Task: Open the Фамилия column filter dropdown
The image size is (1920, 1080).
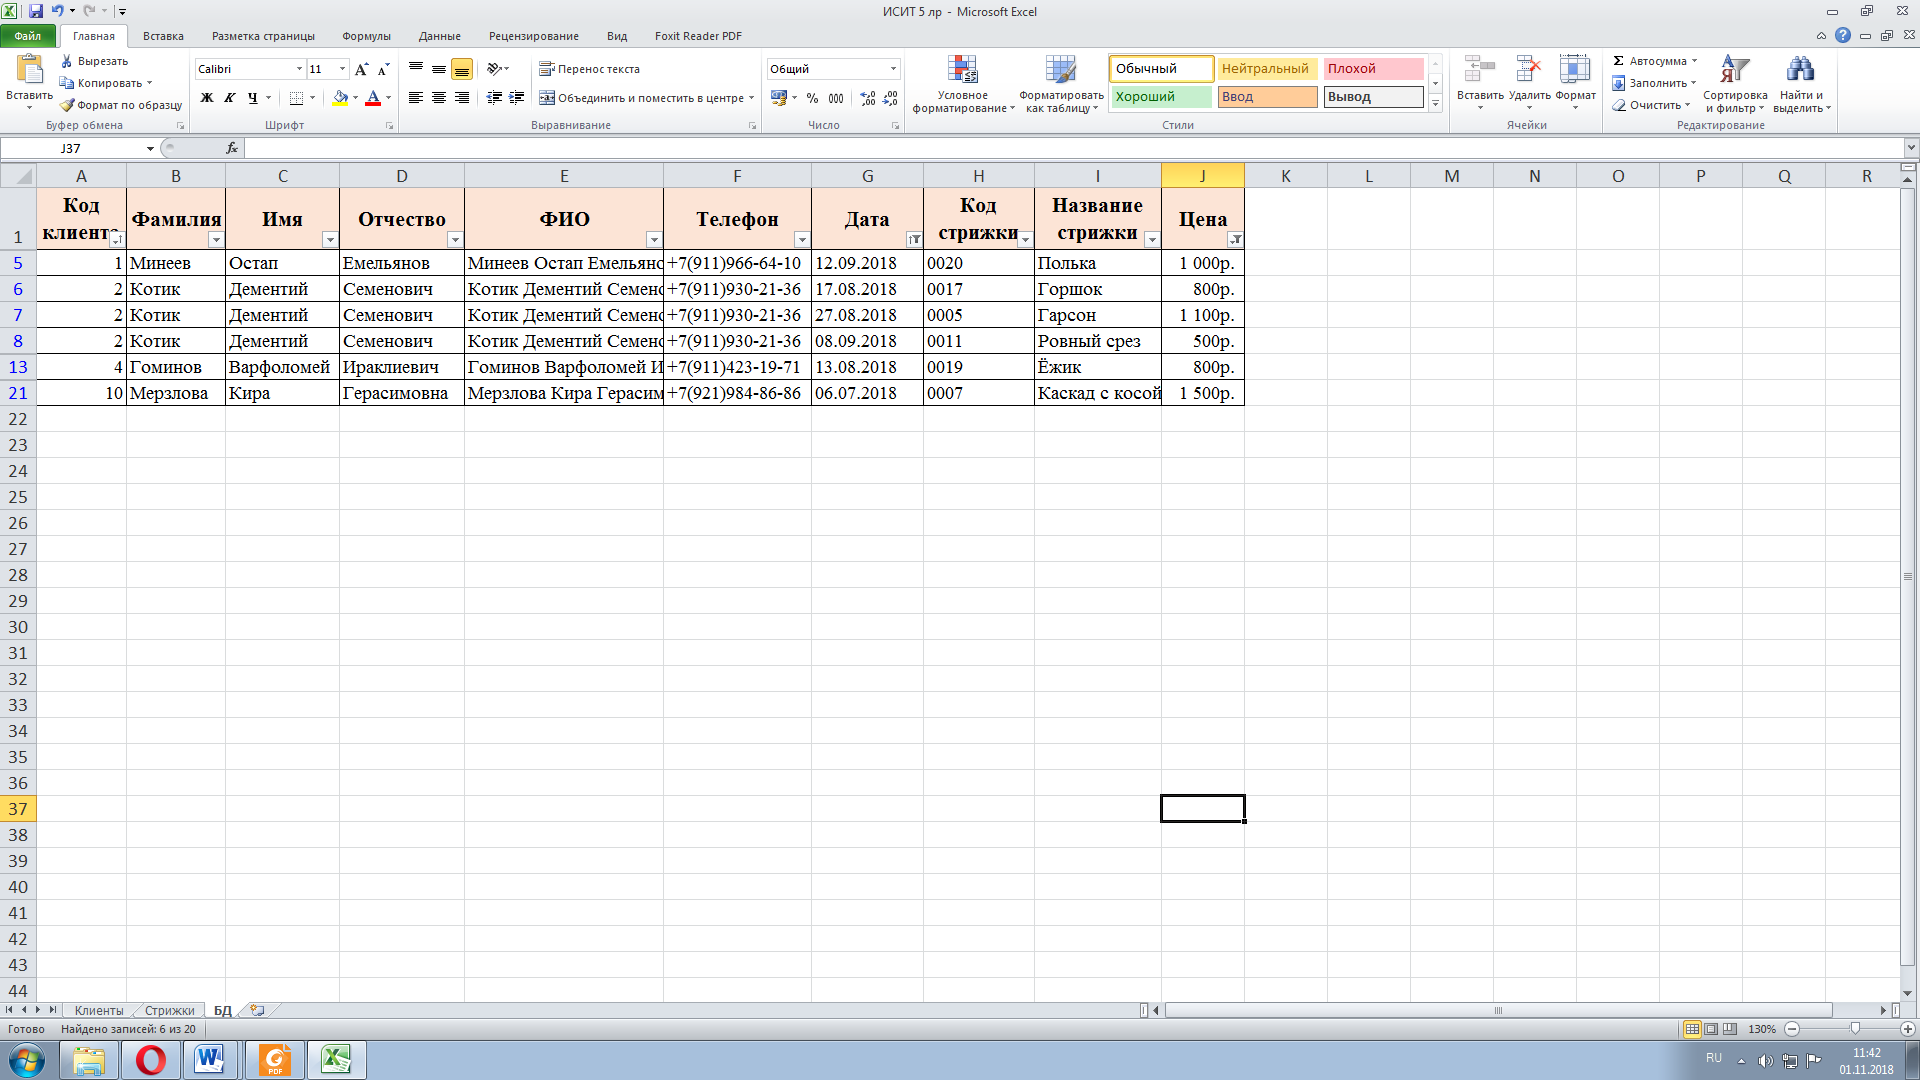Action: click(x=216, y=240)
